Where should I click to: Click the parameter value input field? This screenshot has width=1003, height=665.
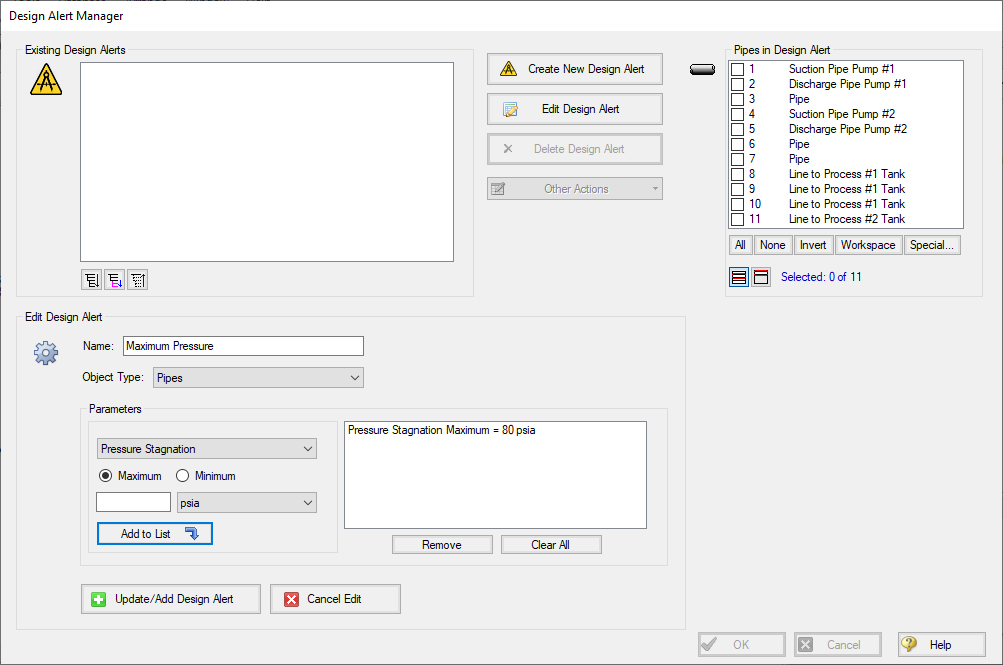[x=133, y=503]
